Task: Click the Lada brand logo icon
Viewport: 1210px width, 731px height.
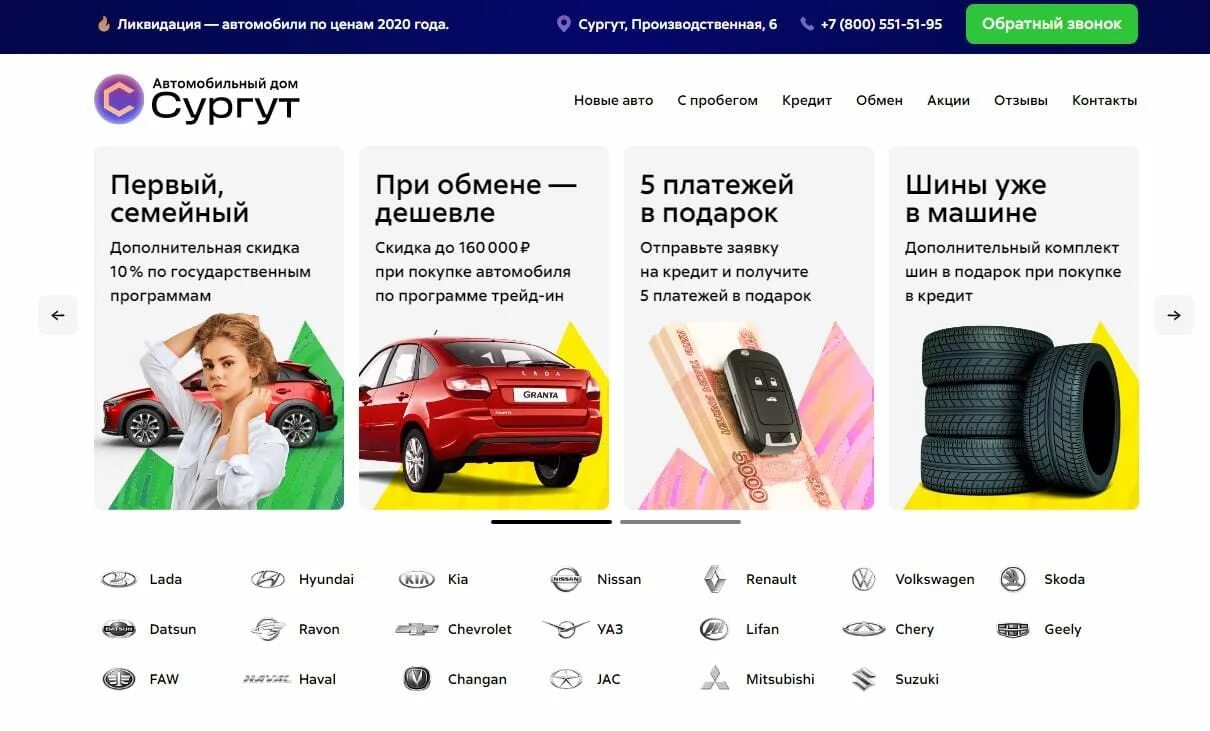Action: 119,579
